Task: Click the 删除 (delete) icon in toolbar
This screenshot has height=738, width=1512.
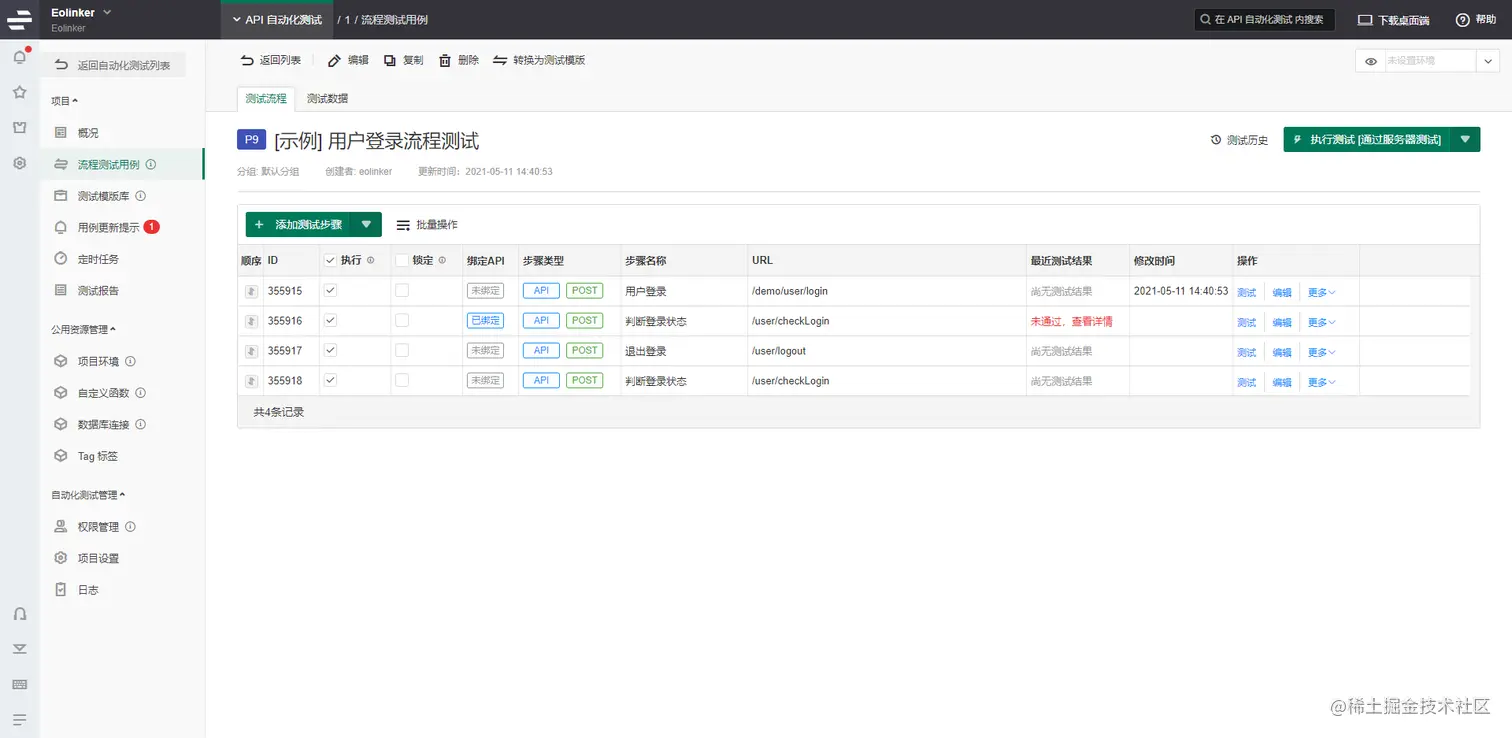Action: point(444,59)
